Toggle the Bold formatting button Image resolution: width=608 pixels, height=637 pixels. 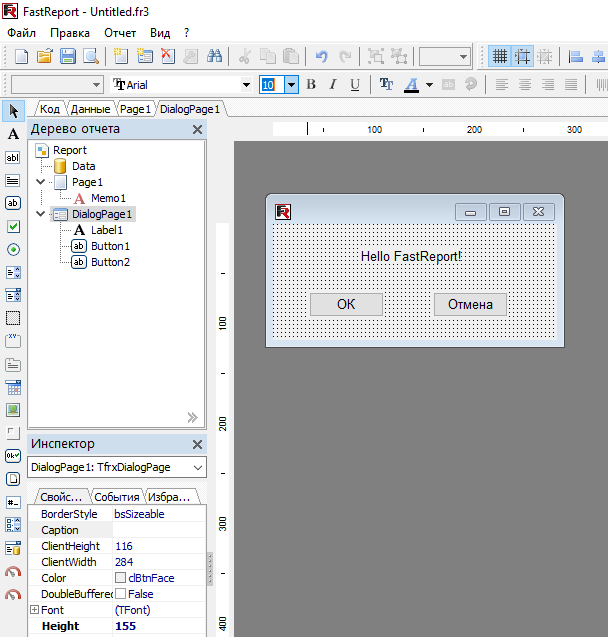point(311,85)
